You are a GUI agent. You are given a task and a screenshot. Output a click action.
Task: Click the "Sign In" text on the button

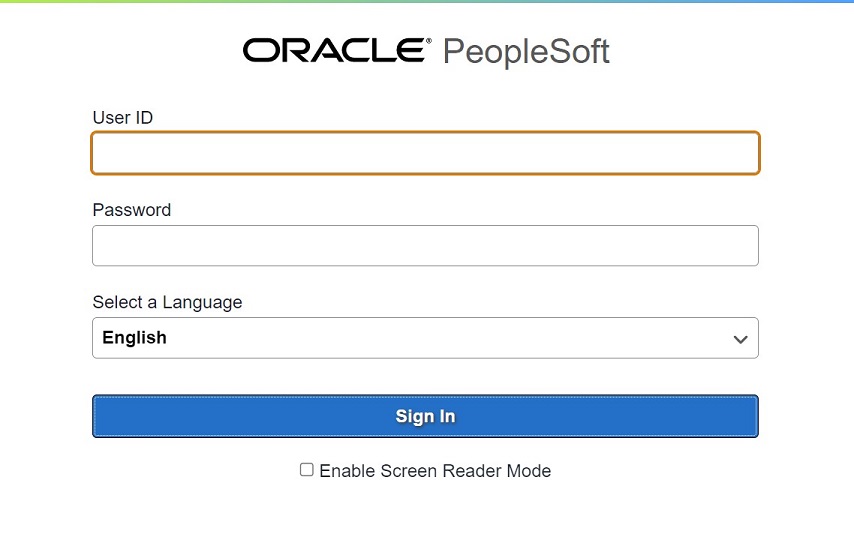click(425, 417)
